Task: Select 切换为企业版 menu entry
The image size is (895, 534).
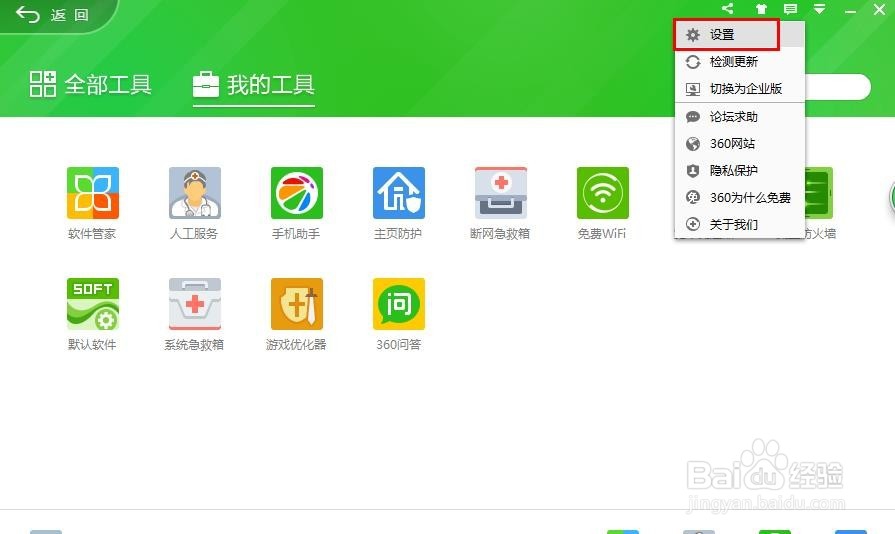Action: (x=740, y=89)
